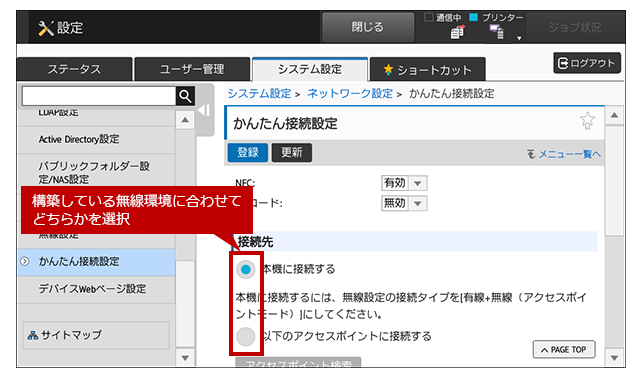This screenshot has height=376, width=640.
Task: Switch to ステータス tab
Action: click(74, 69)
